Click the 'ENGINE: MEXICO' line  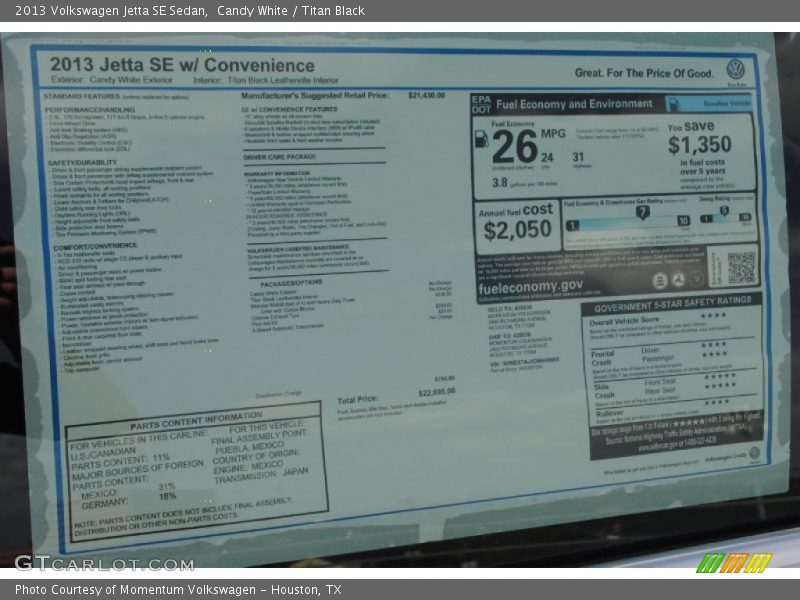pyautogui.click(x=248, y=467)
